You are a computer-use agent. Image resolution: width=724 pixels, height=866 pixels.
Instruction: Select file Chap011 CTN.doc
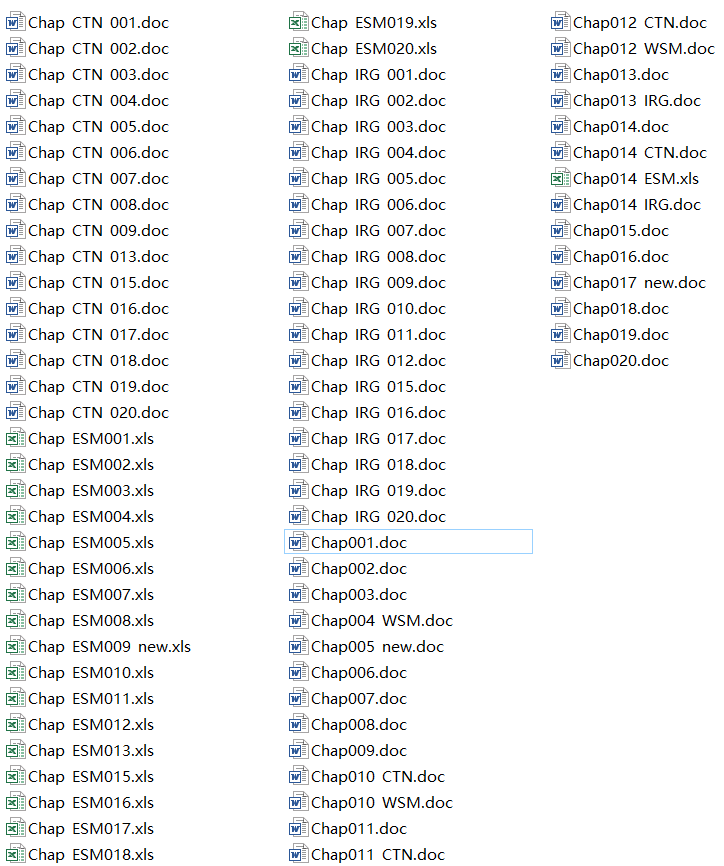pos(367,854)
